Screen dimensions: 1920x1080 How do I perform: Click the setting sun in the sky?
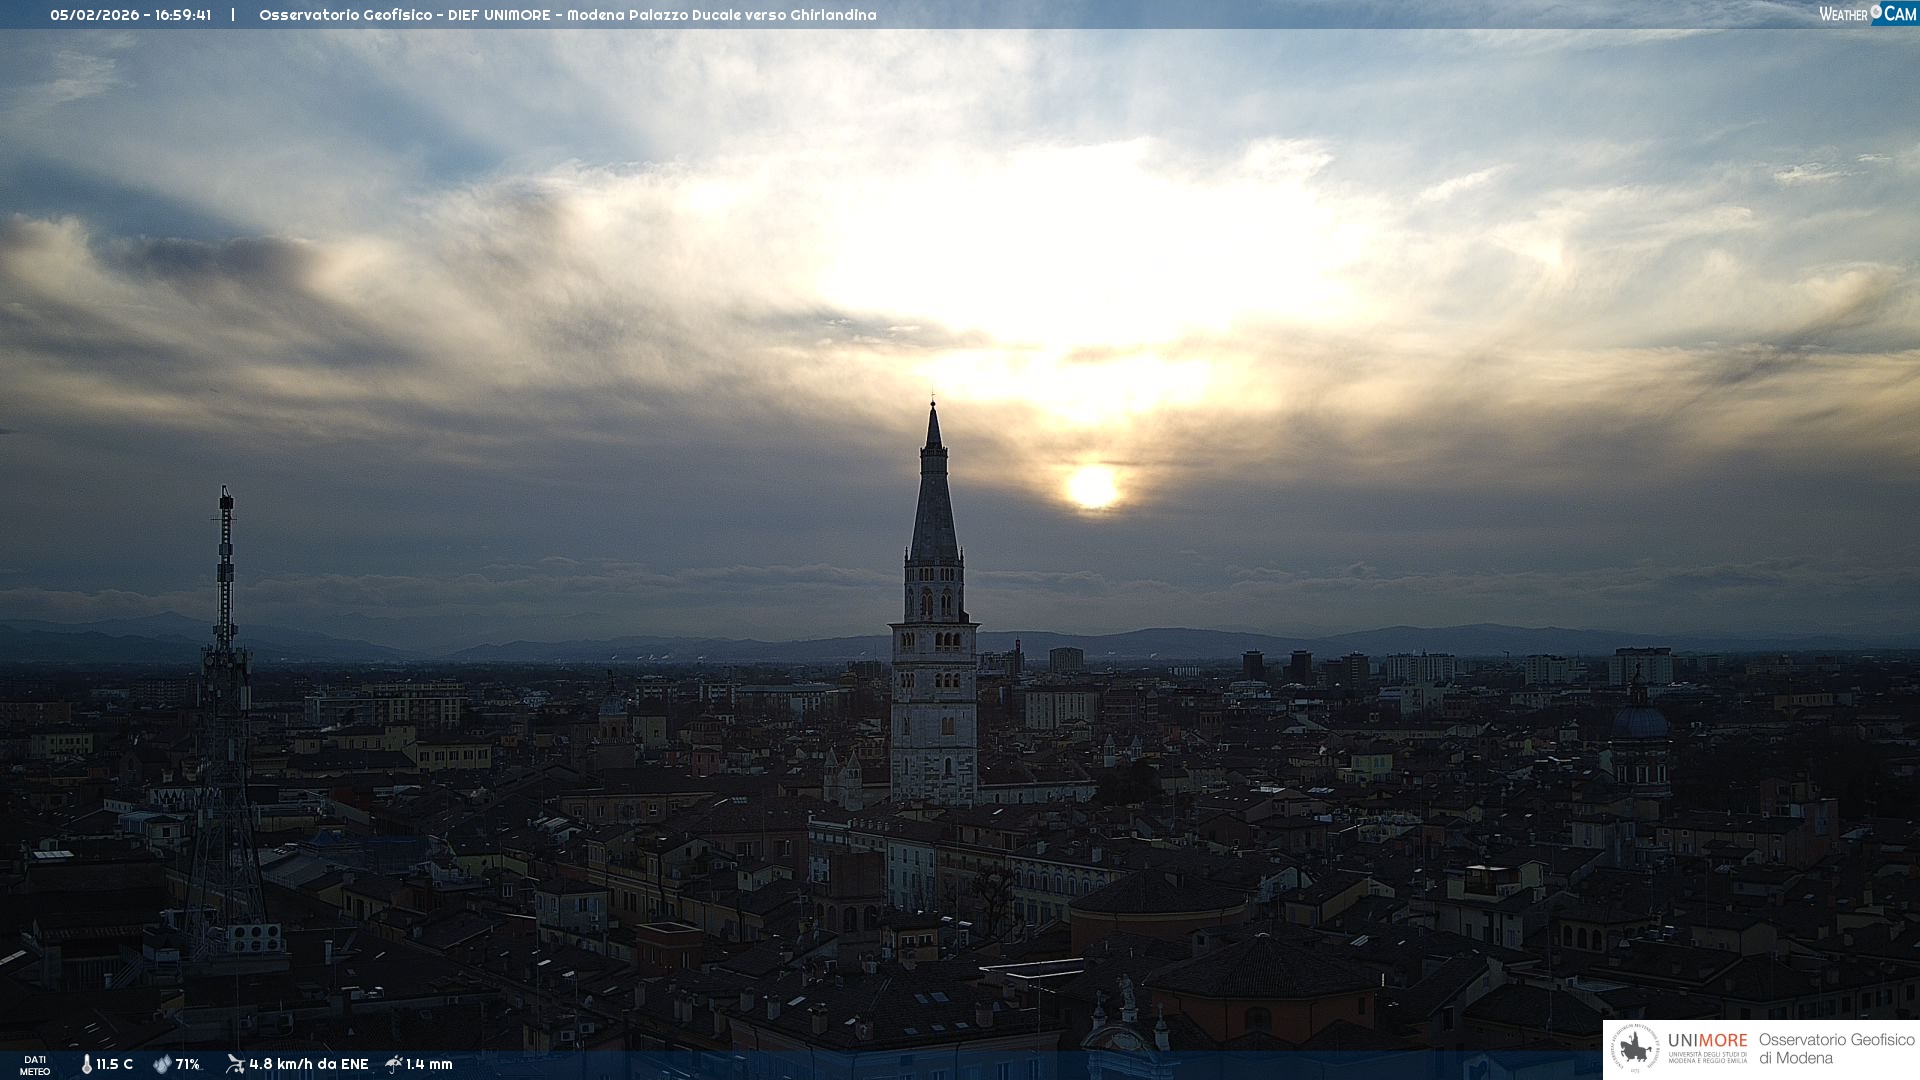[1091, 487]
